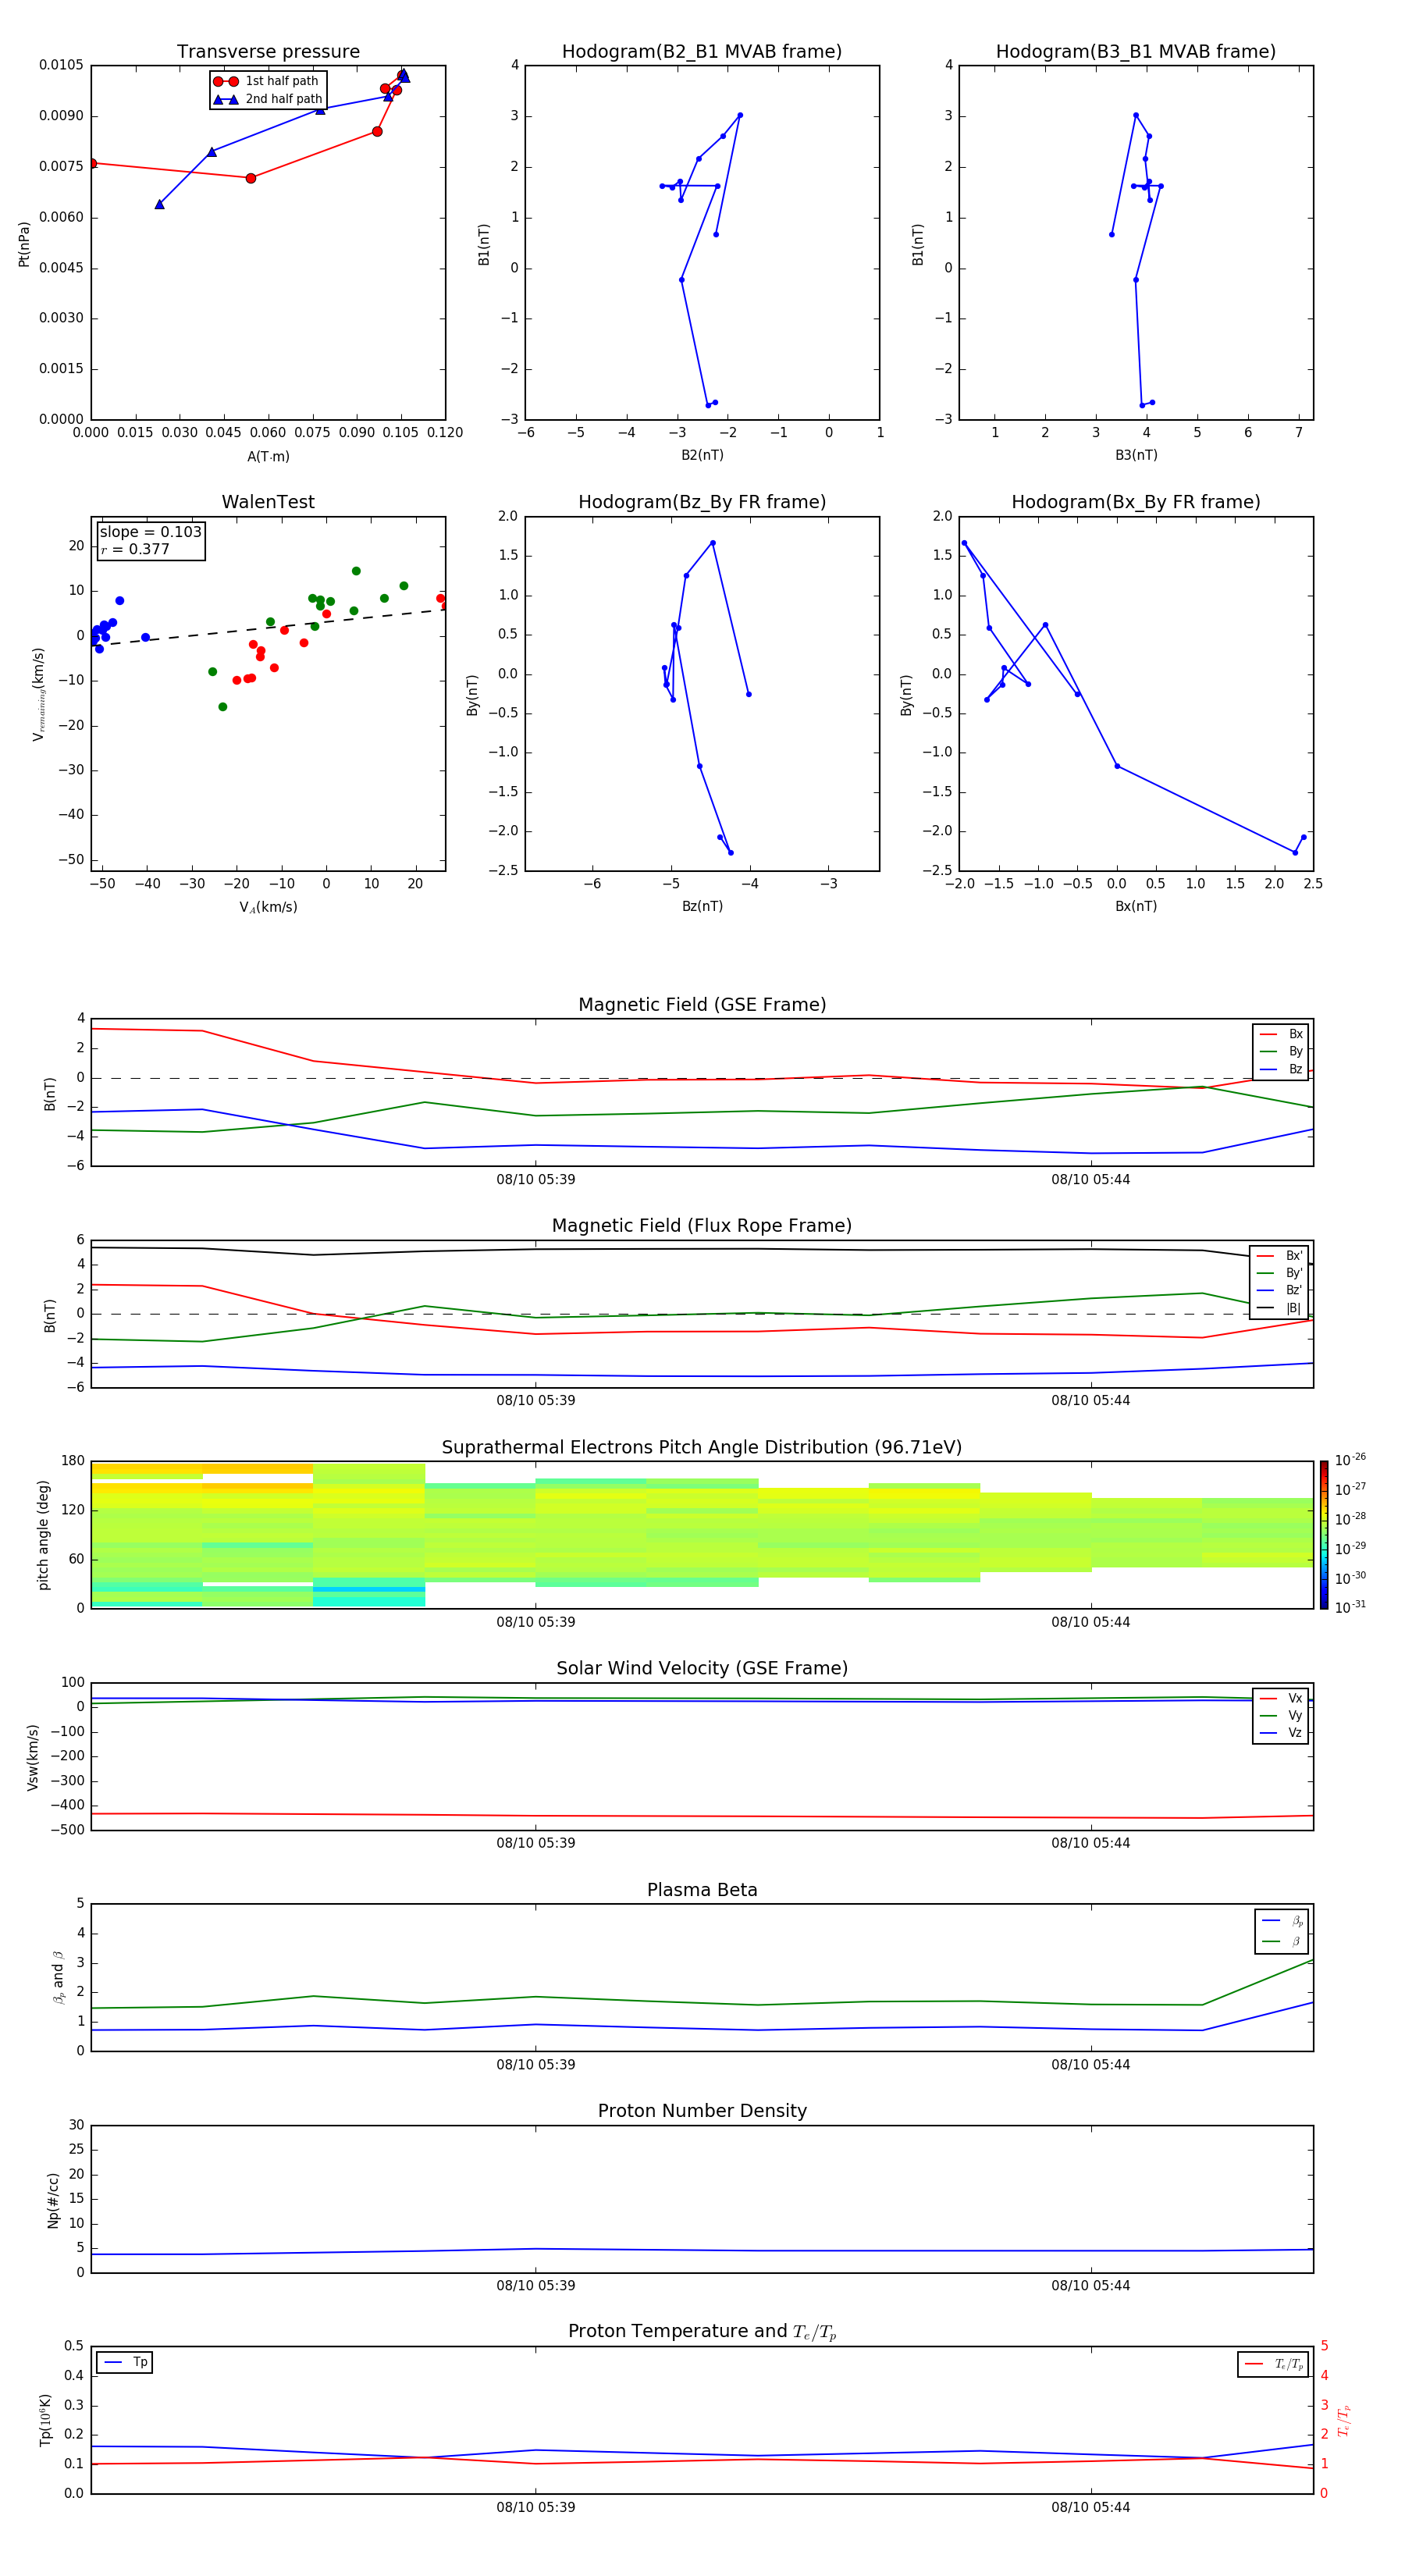1405x2576 pixels.
Task: Click the 'Proton Number Density' title
Action: point(702,2111)
